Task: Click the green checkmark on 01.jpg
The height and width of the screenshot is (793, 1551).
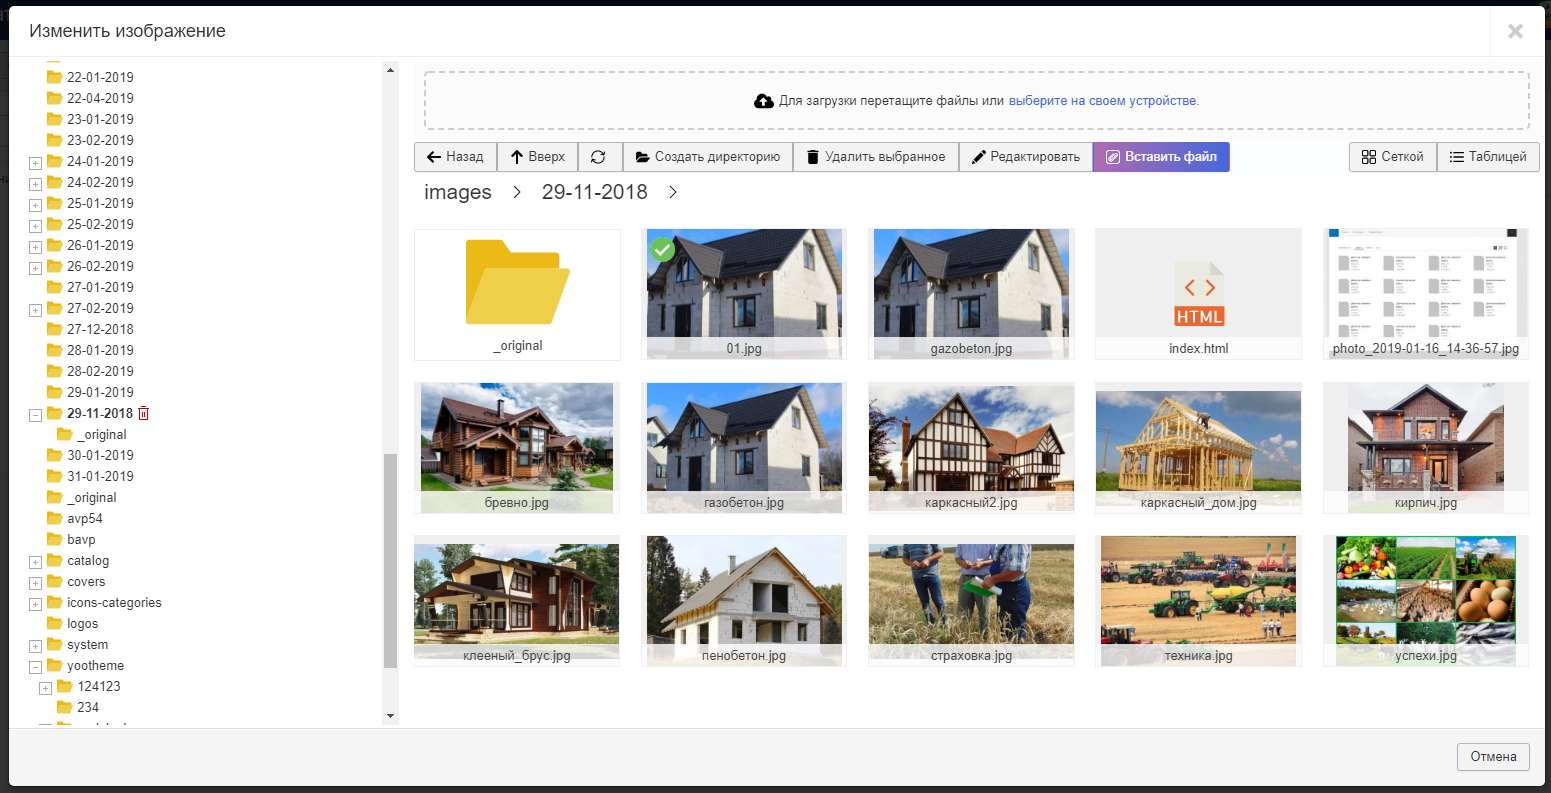Action: 661,249
